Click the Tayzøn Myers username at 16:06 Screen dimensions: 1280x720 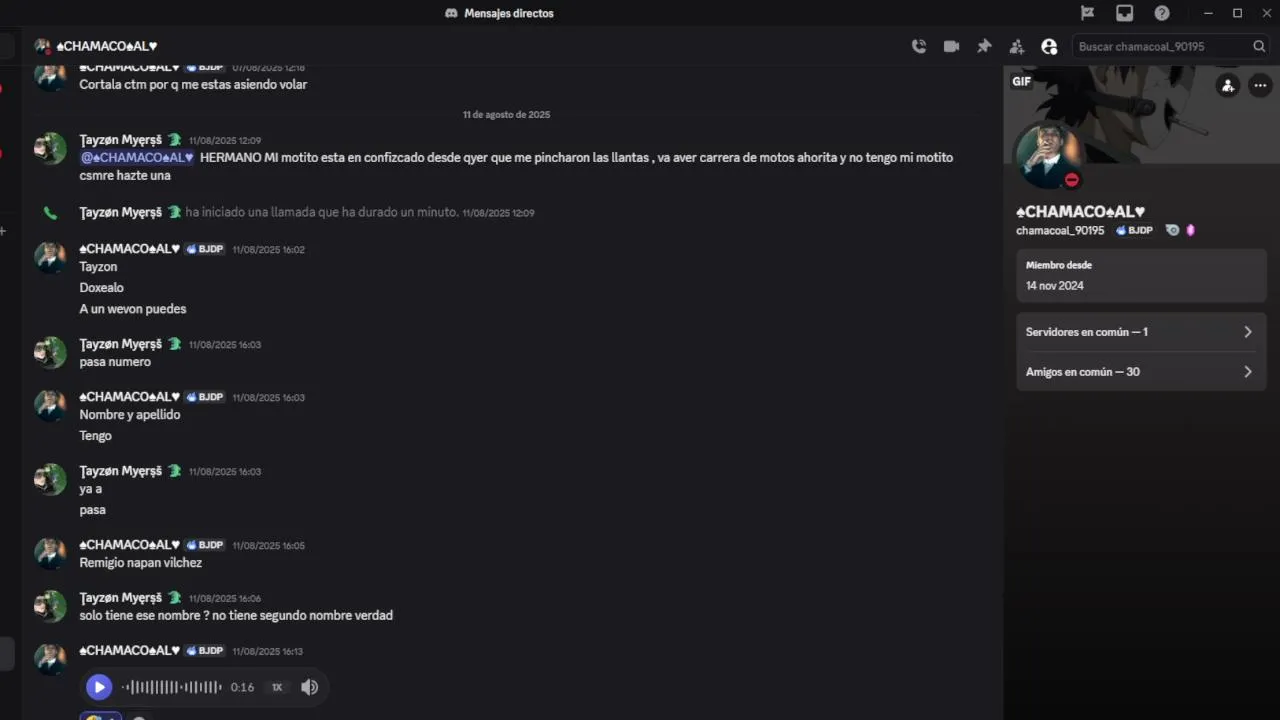click(120, 597)
